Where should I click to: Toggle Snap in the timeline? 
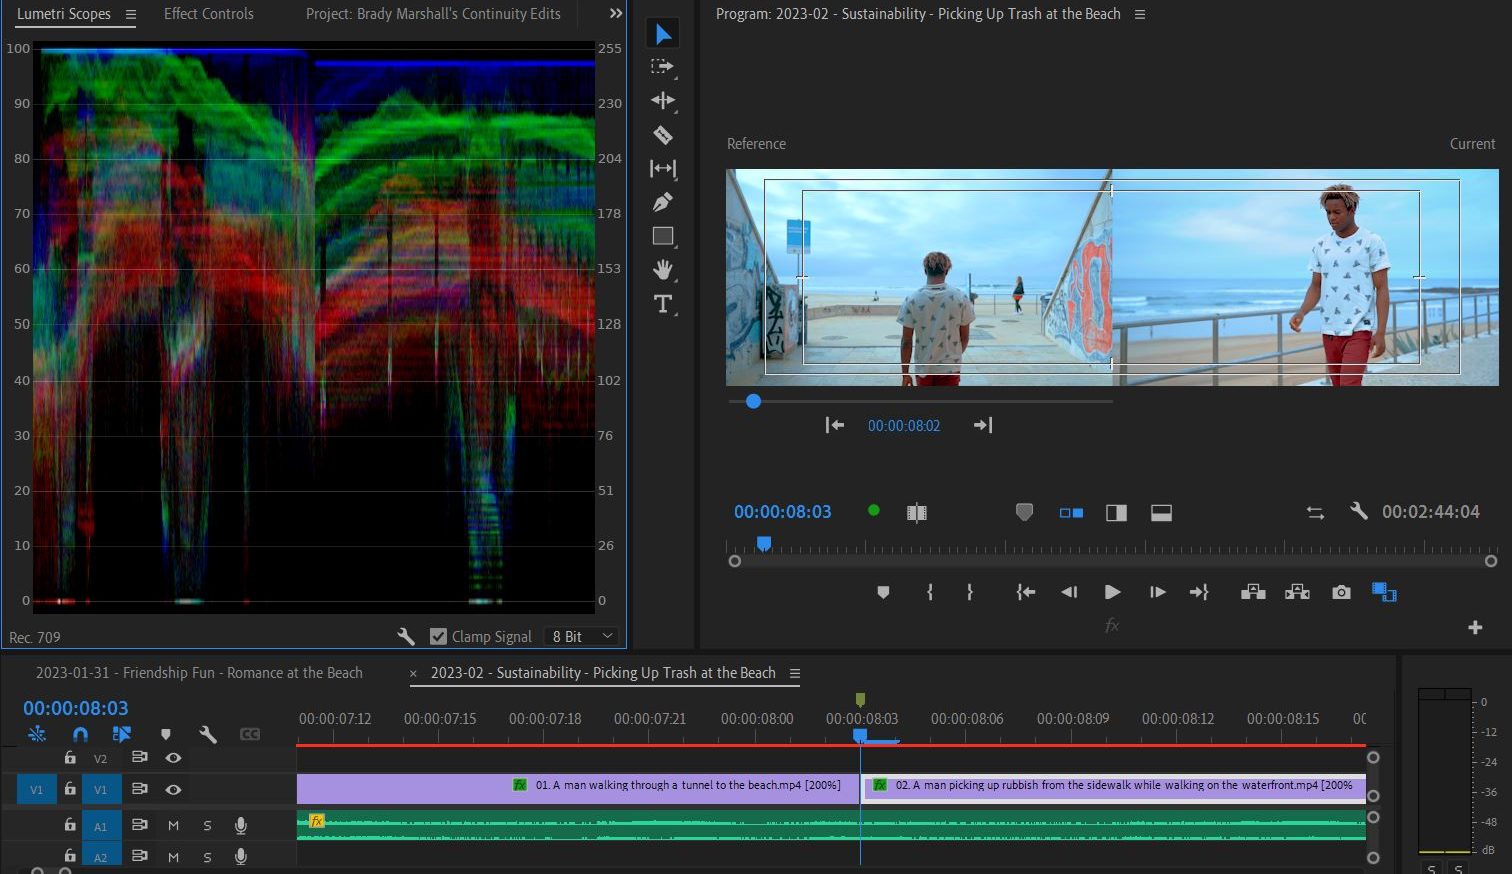[81, 735]
